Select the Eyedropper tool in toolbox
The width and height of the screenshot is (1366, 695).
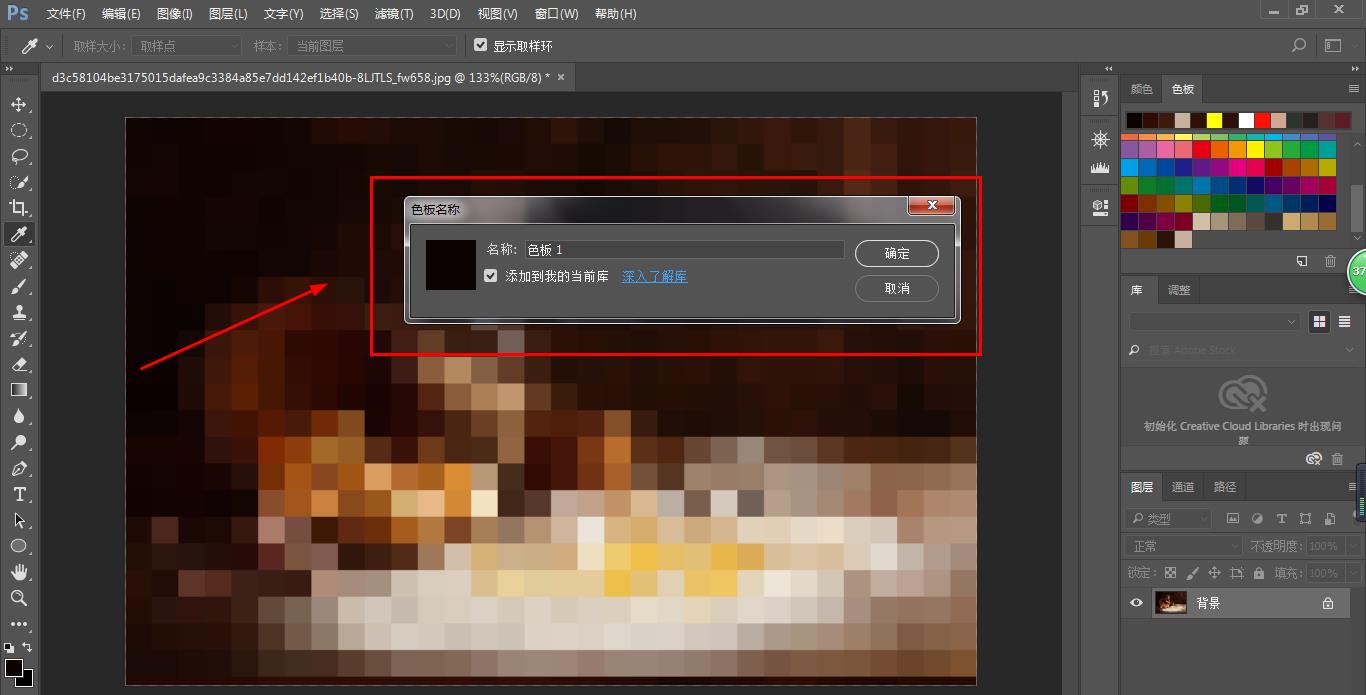click(x=18, y=234)
